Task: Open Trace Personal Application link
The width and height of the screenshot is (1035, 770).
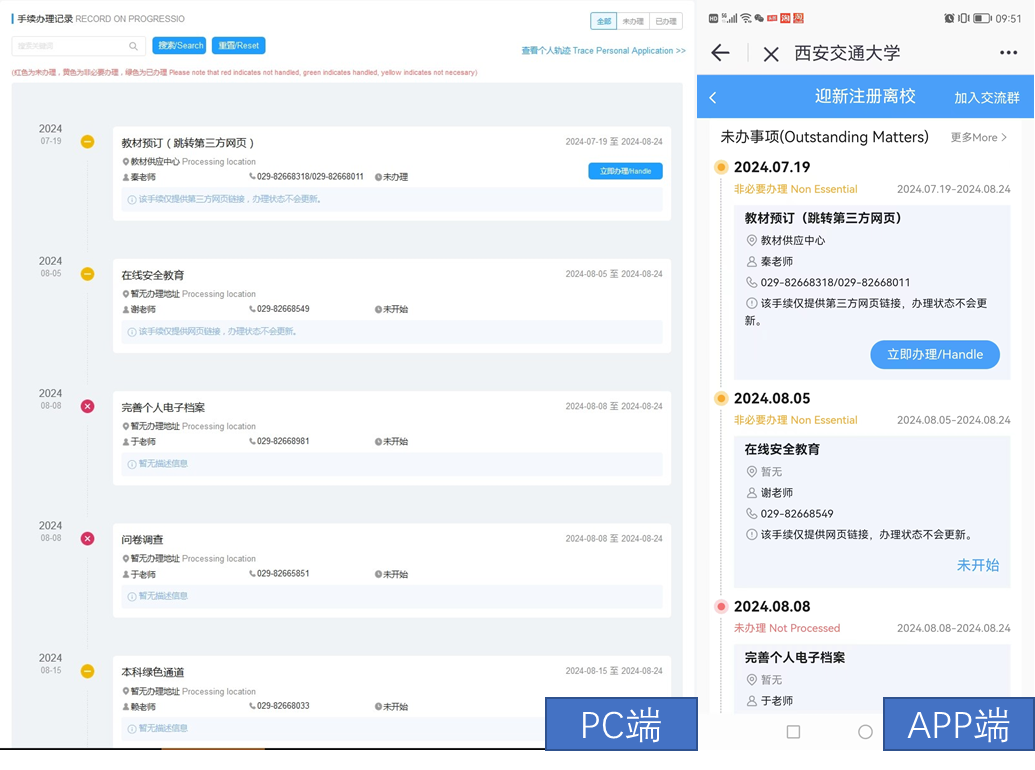Action: coord(603,50)
